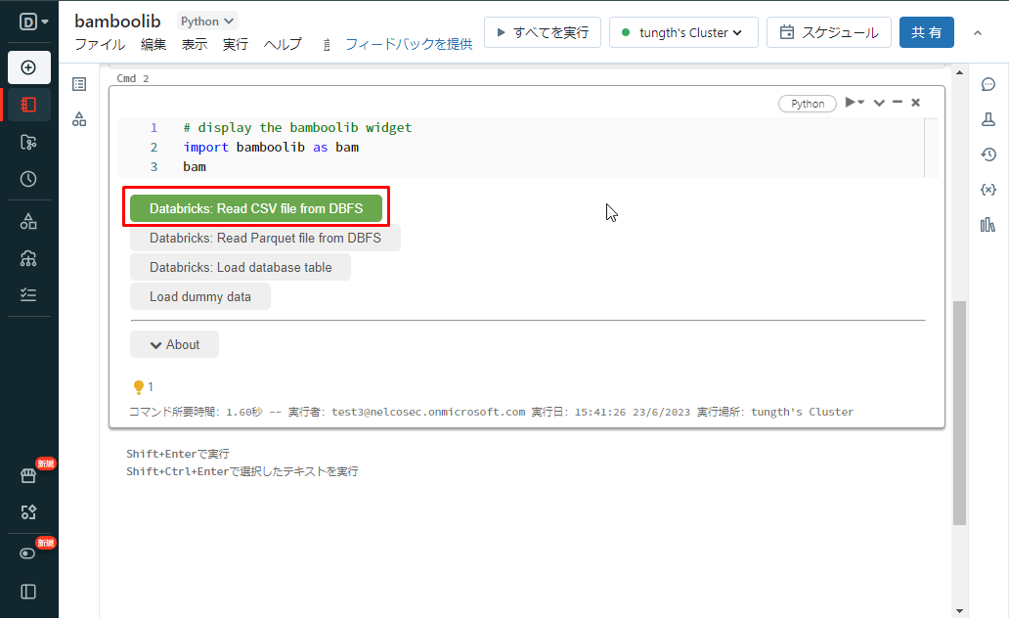
Task: Click the 共有 share button
Action: tap(926, 32)
